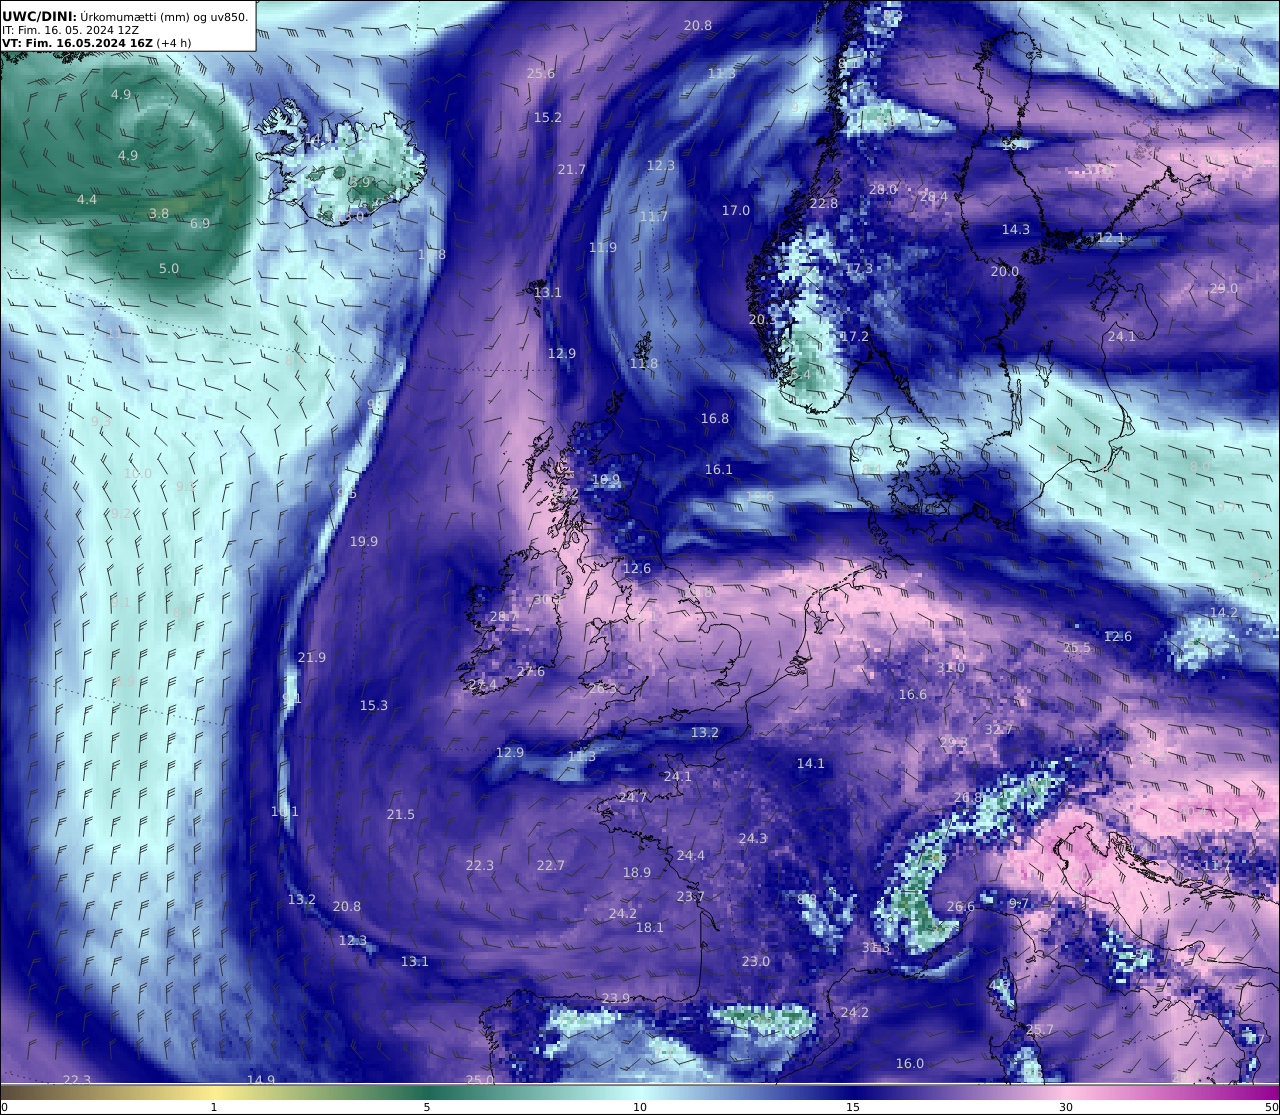Click the 19.9 value west of Ireland
Image resolution: width=1280 pixels, height=1115 pixels.
pos(364,542)
